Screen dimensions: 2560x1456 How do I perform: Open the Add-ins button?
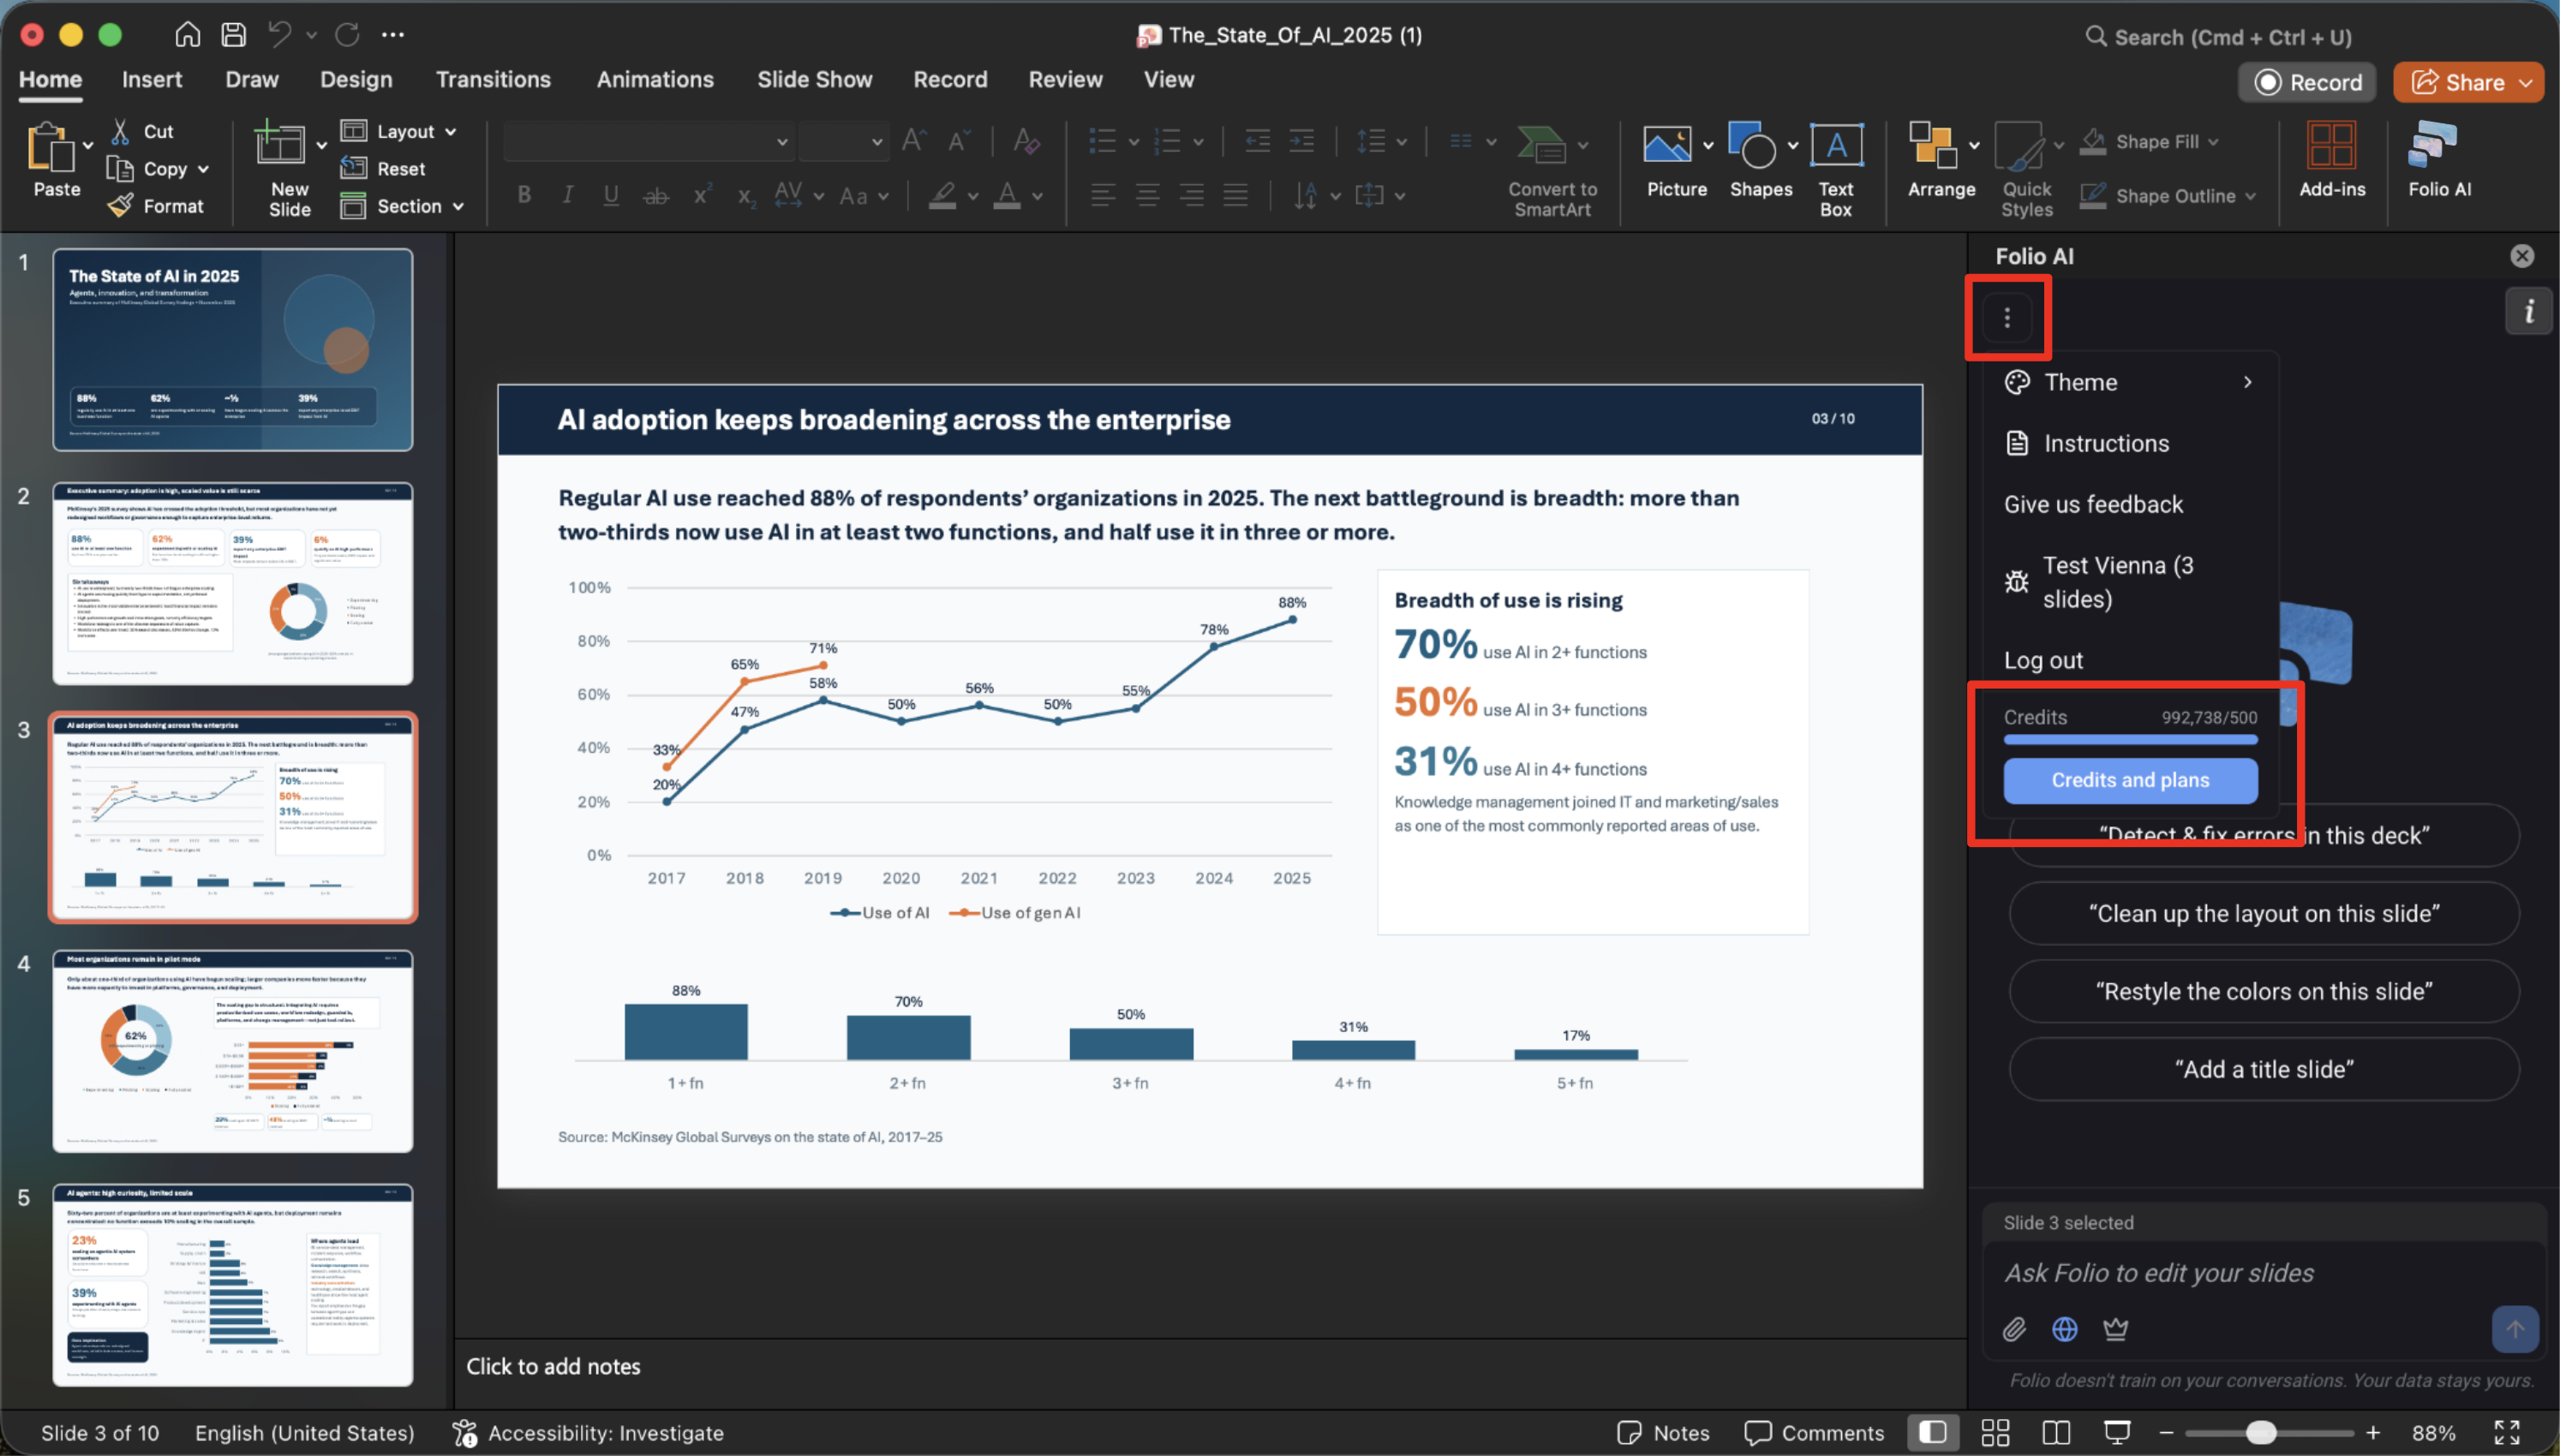(x=2331, y=161)
